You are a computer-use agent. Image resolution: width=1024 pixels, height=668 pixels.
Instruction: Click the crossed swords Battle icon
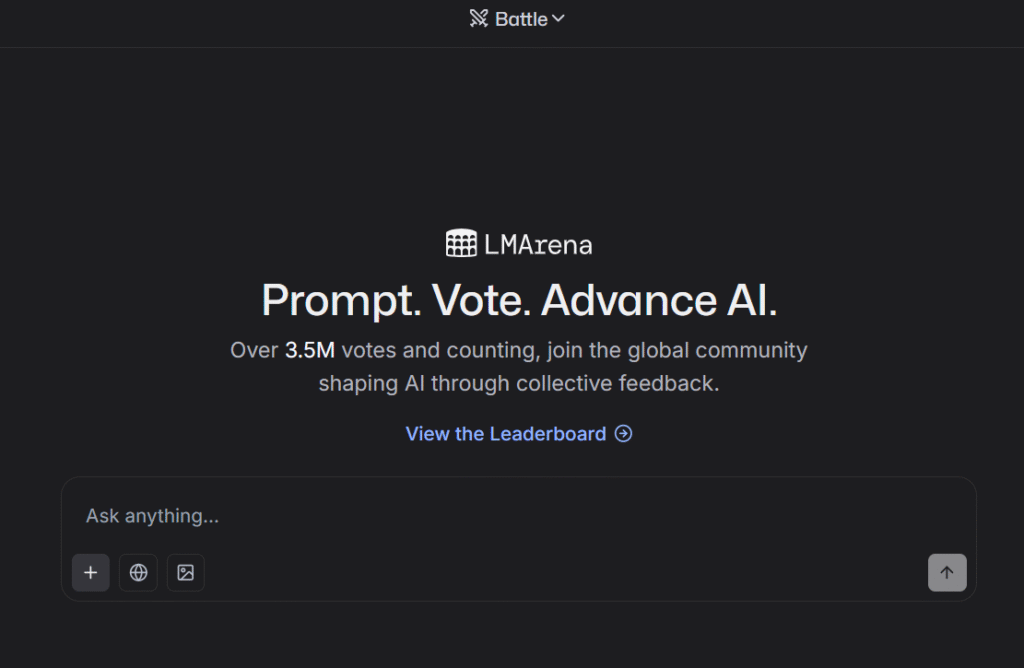point(479,18)
